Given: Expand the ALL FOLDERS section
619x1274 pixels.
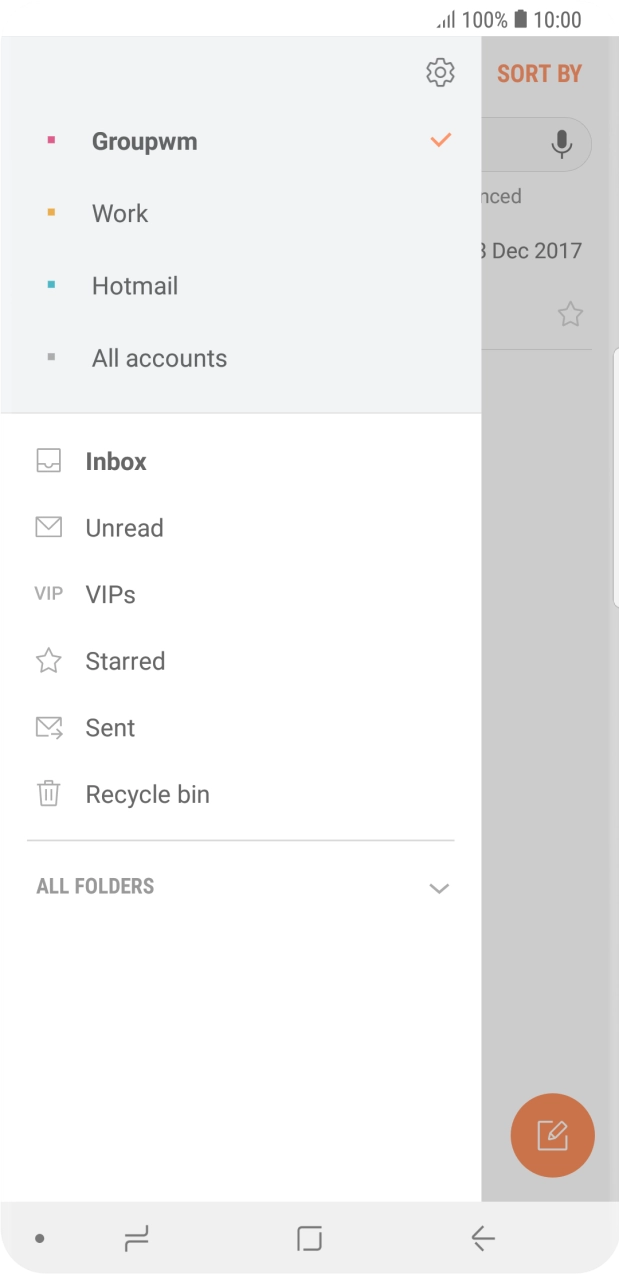Looking at the screenshot, I should coord(438,887).
